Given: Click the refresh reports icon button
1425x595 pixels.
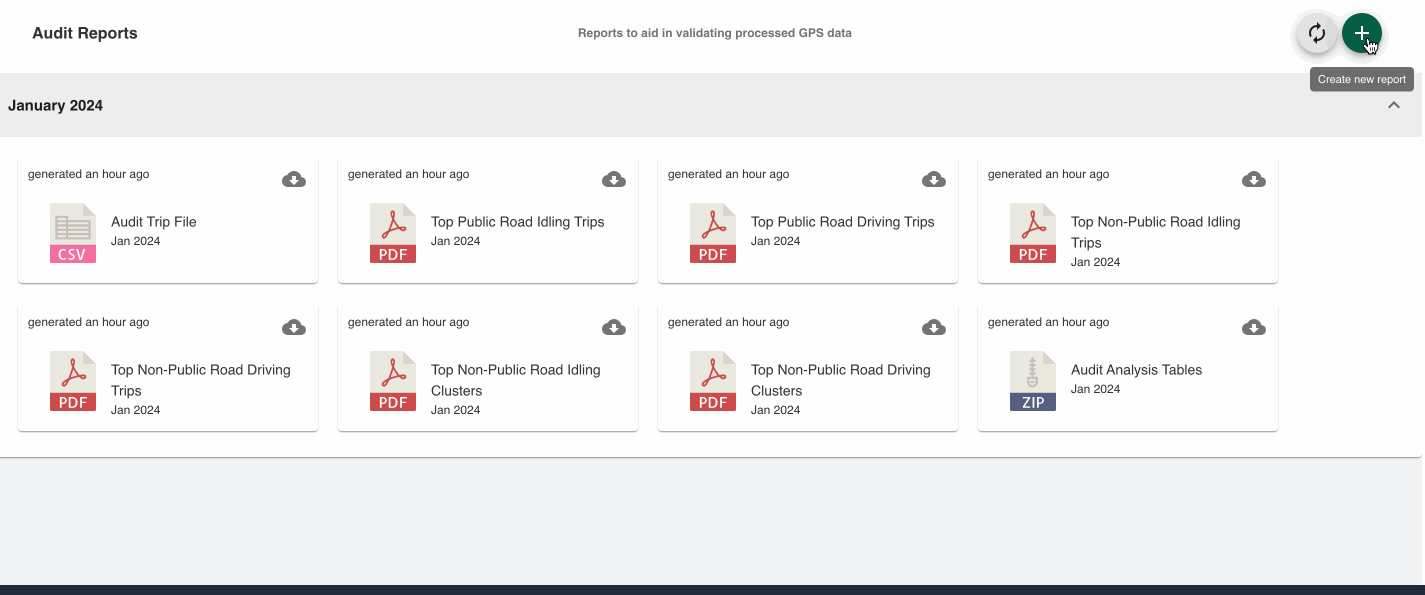Looking at the screenshot, I should 1317,34.
